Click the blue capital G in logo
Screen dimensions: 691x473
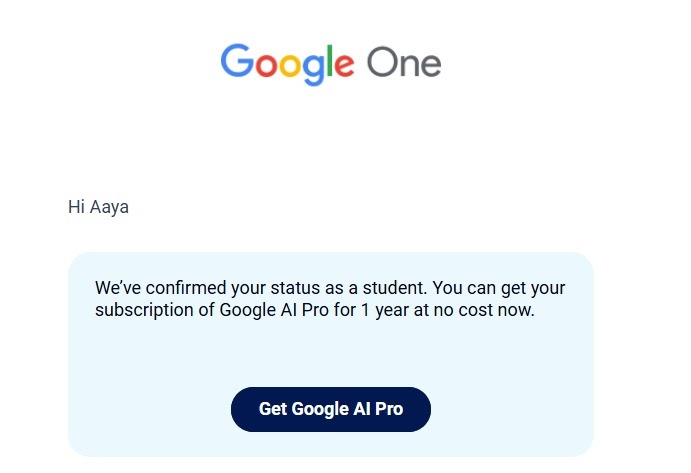[x=237, y=60]
